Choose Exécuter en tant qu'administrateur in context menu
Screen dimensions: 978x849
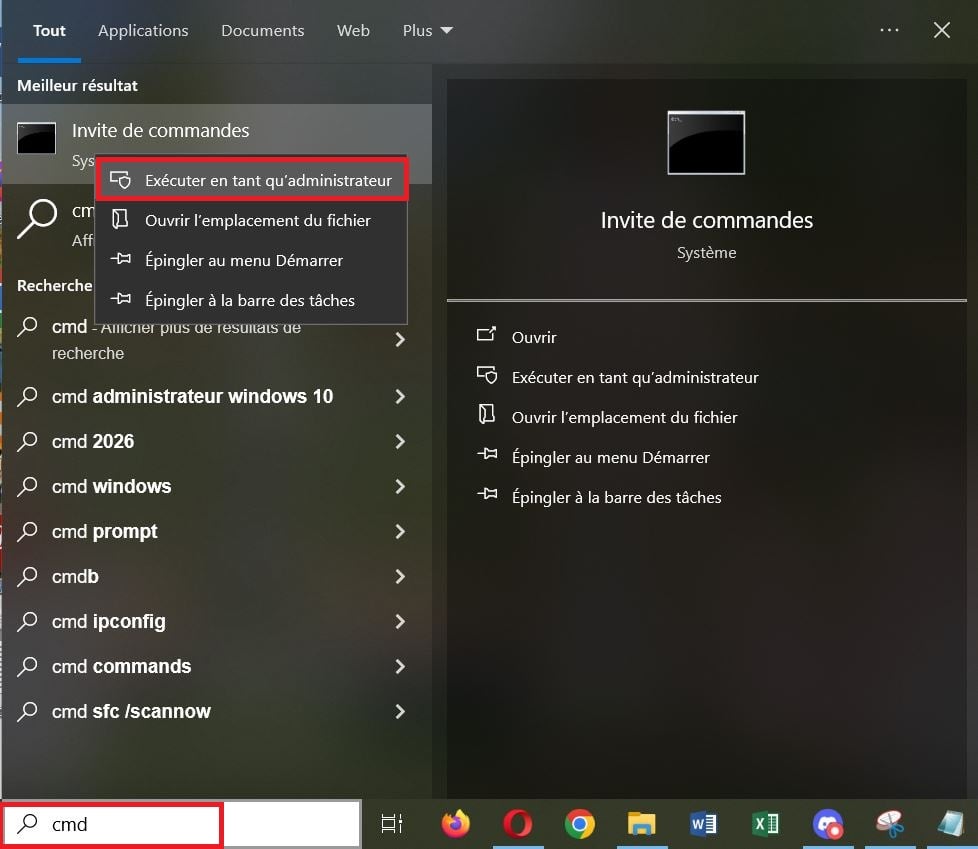(252, 180)
